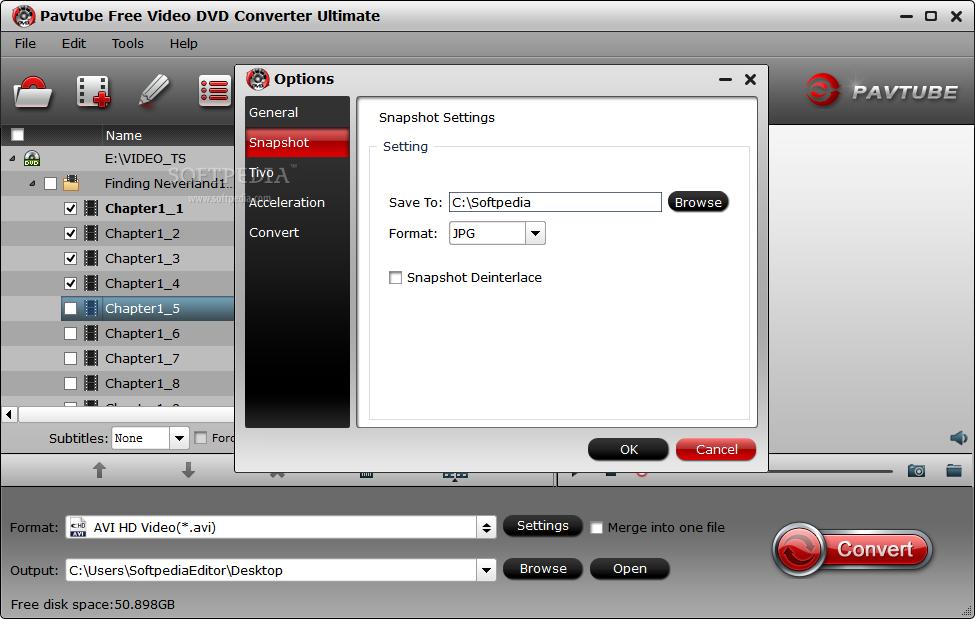Click the red task list icon
The width and height of the screenshot is (975, 619).
215,91
